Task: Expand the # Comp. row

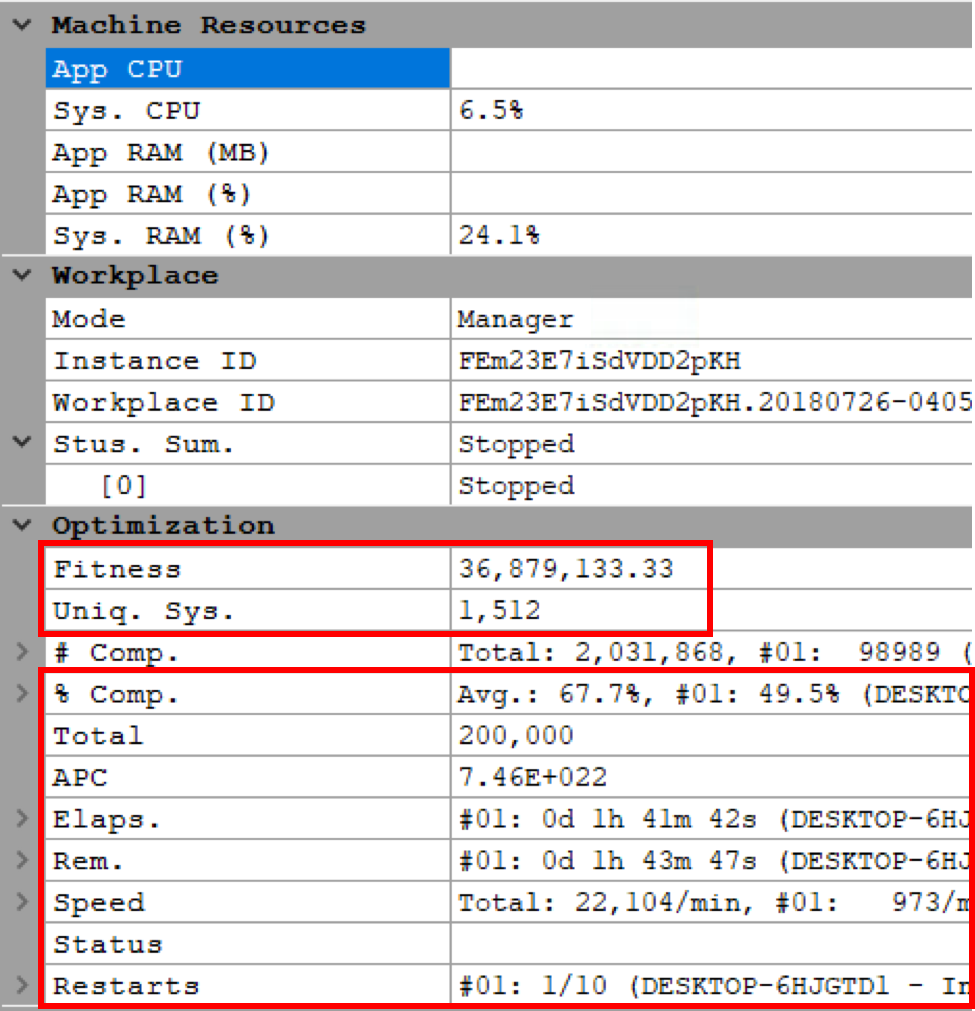Action: [x=22, y=653]
